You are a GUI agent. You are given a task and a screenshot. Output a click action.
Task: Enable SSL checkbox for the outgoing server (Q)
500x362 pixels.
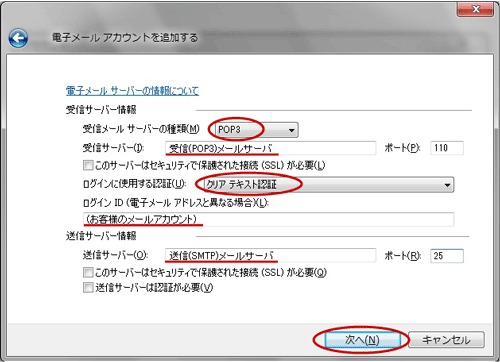coord(88,273)
